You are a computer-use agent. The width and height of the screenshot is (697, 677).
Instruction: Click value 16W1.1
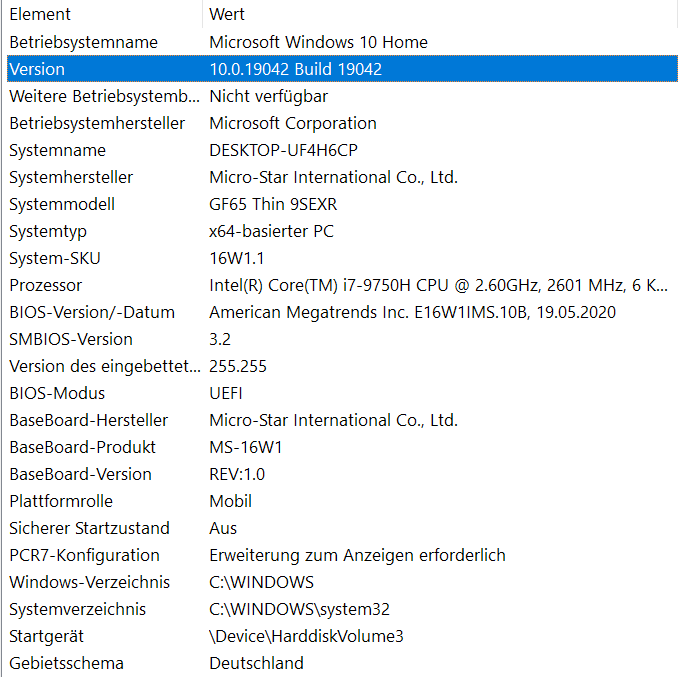236,258
